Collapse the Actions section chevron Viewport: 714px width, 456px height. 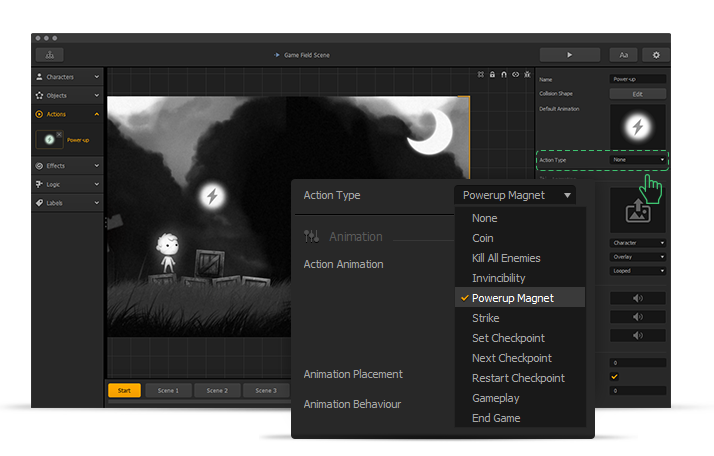click(x=97, y=114)
